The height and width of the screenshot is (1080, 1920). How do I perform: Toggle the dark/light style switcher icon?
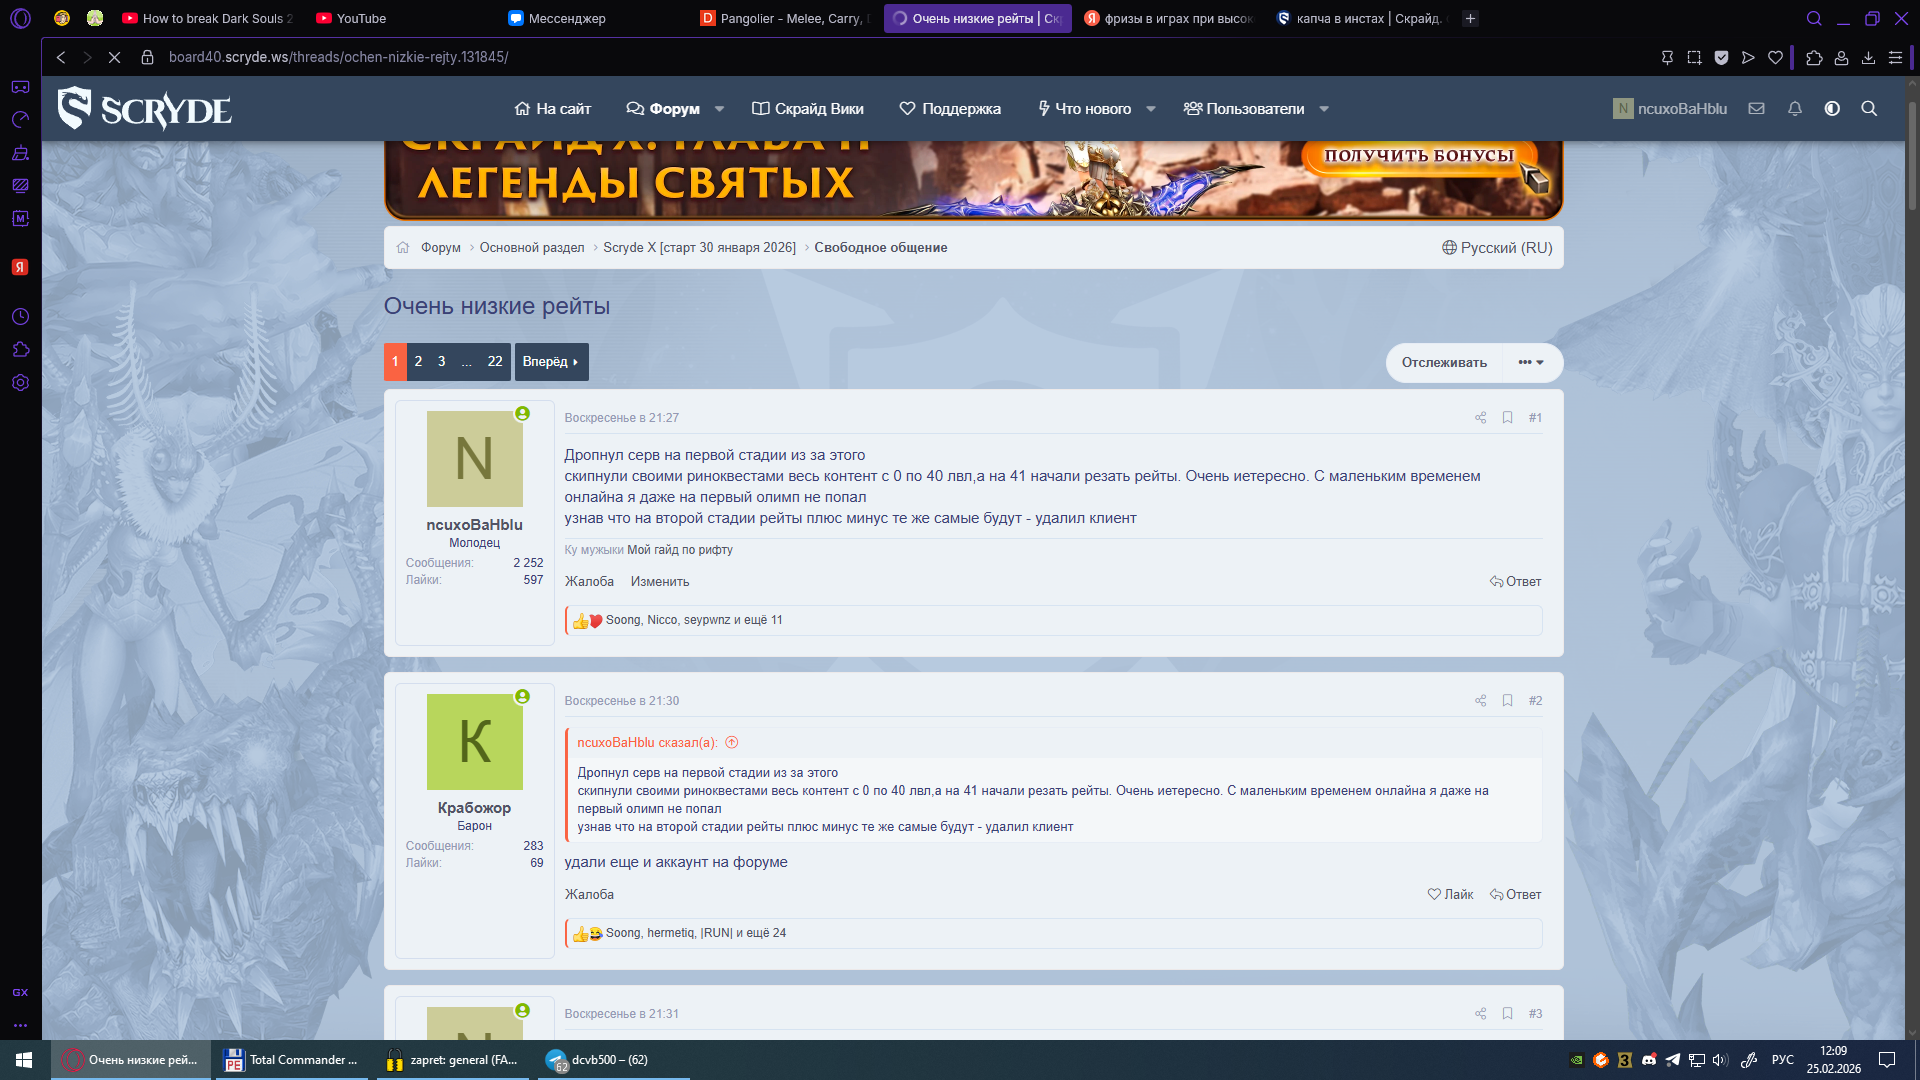[x=1831, y=109]
